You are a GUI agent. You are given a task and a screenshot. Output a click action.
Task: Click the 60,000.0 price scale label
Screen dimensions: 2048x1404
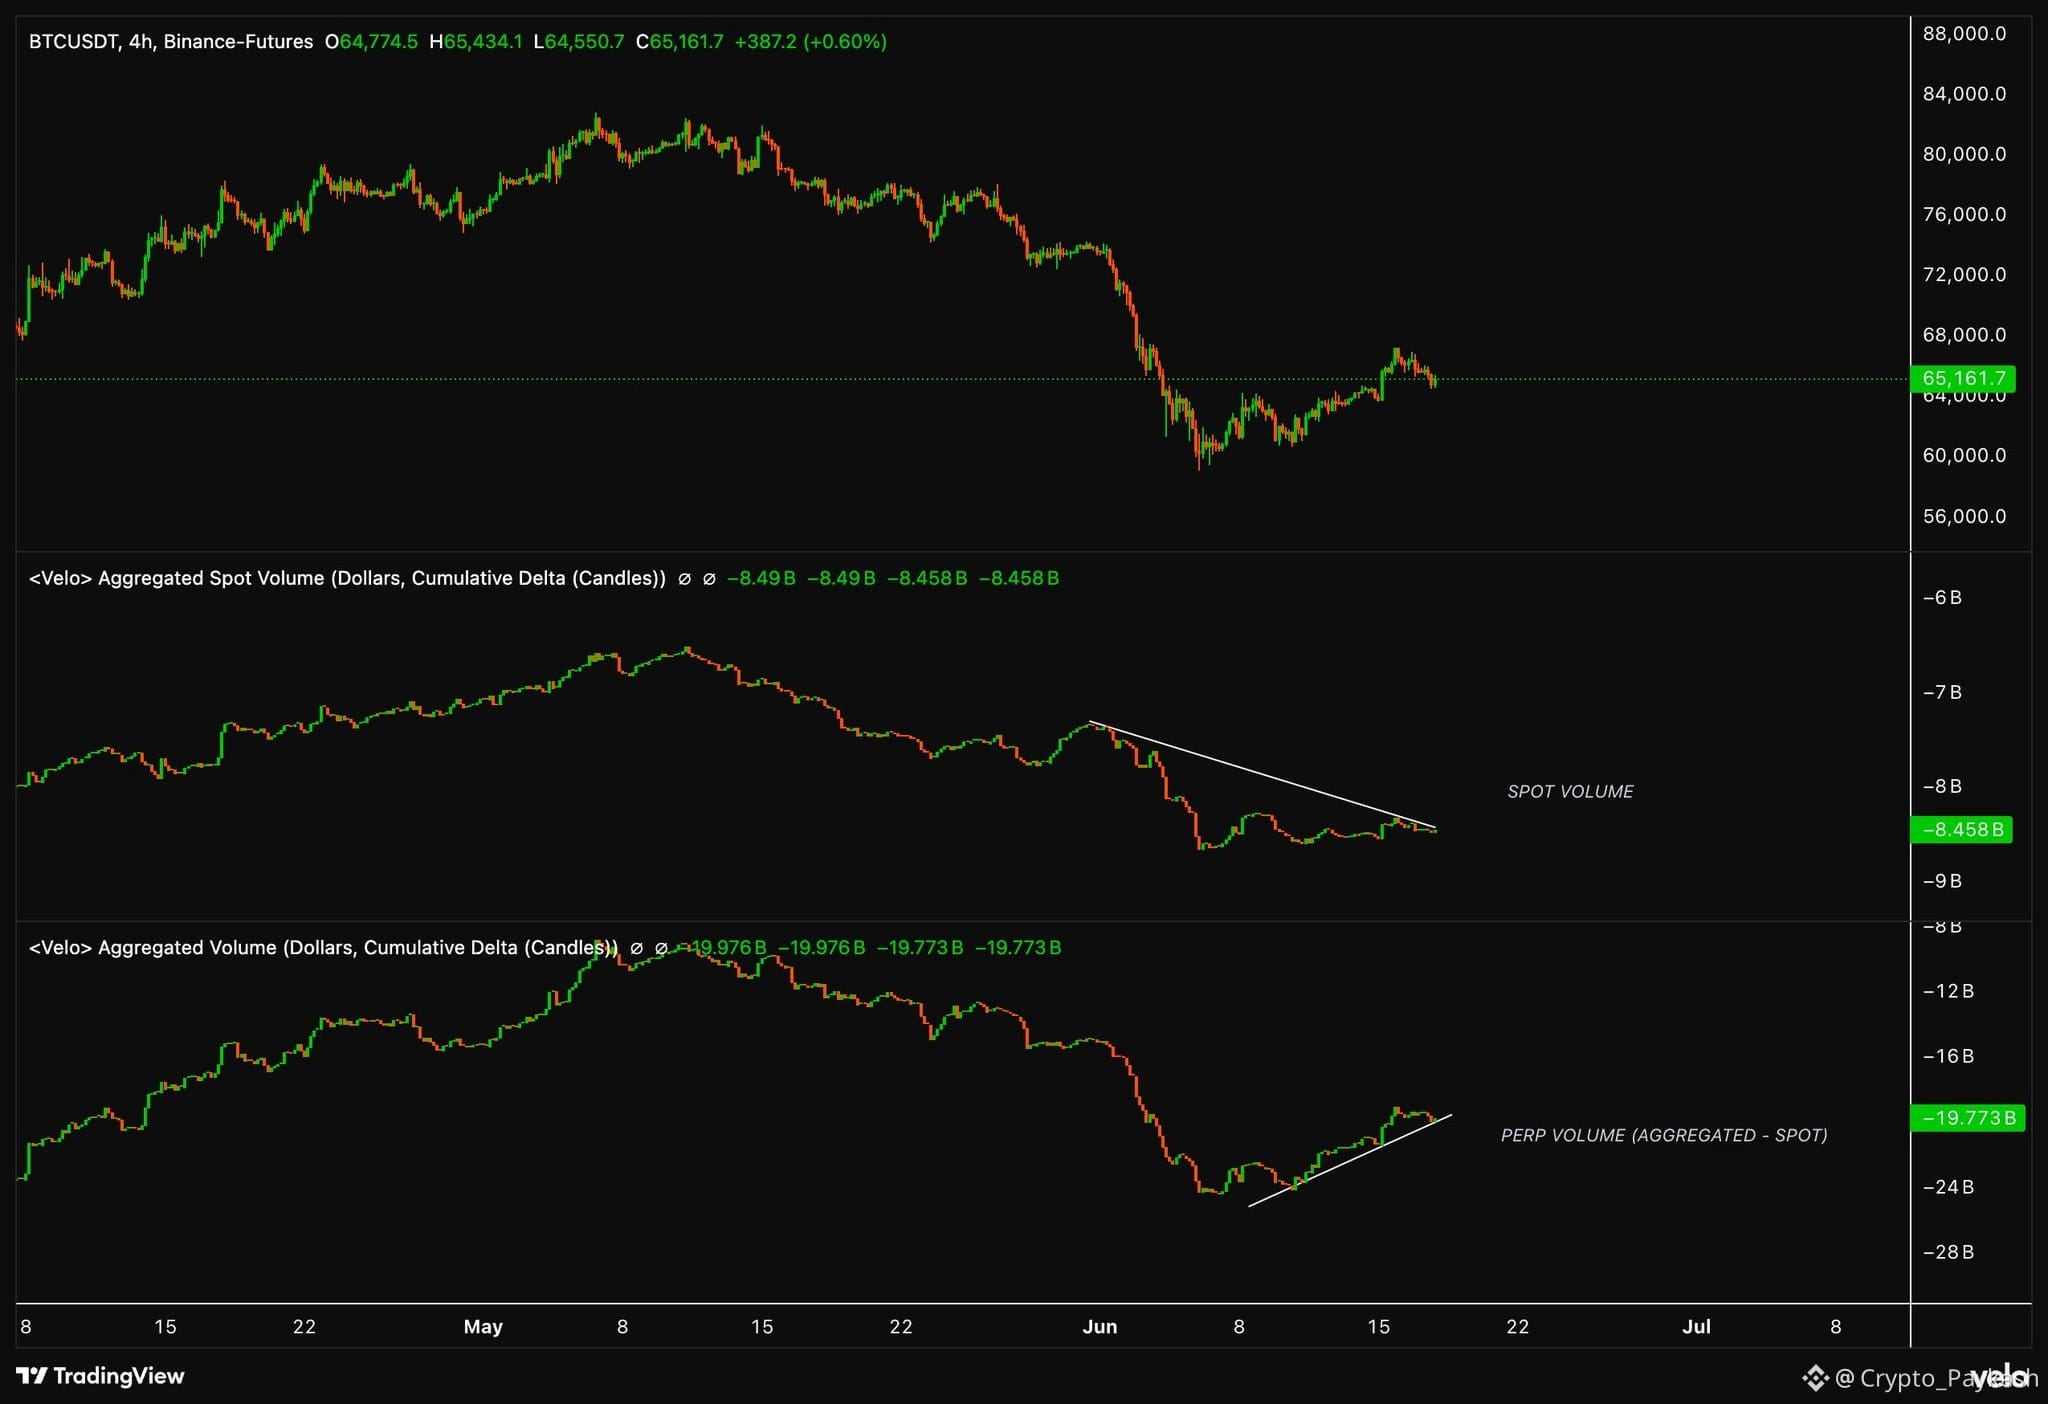point(1964,455)
